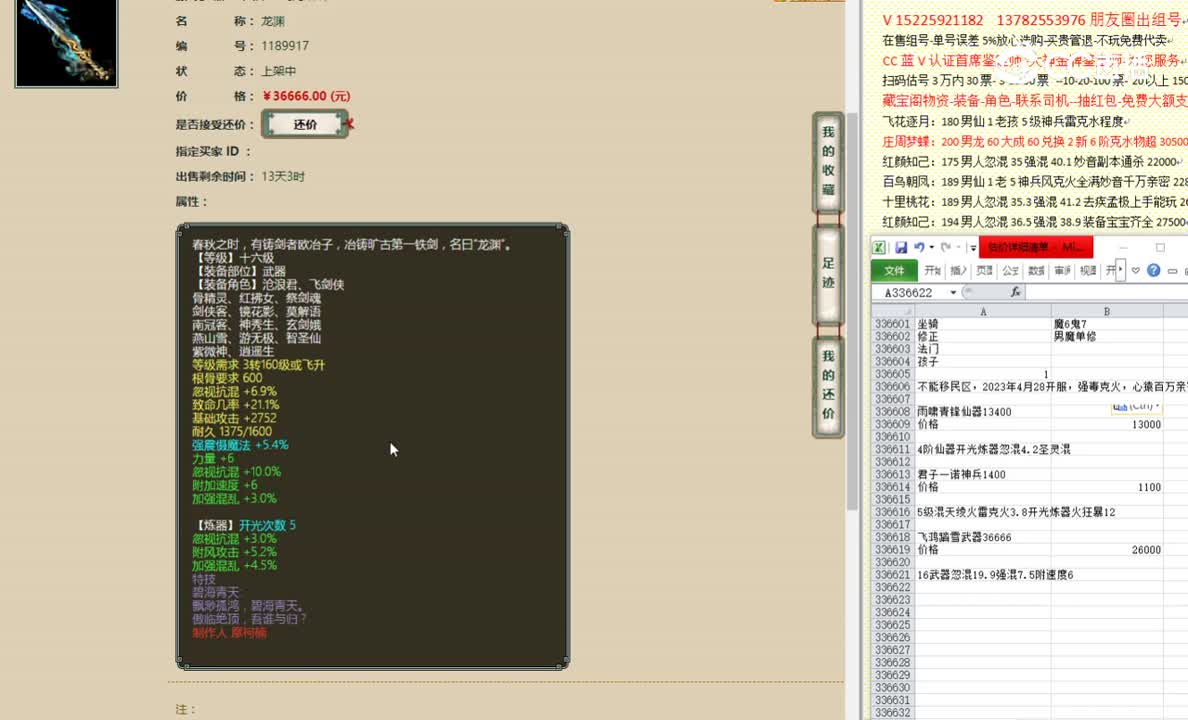The image size is (1188, 720).
Task: Select column B header in Excel
Action: click(1107, 311)
